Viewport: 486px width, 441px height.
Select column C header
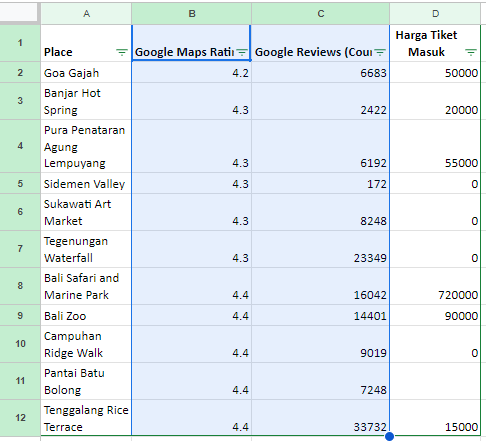coord(321,14)
